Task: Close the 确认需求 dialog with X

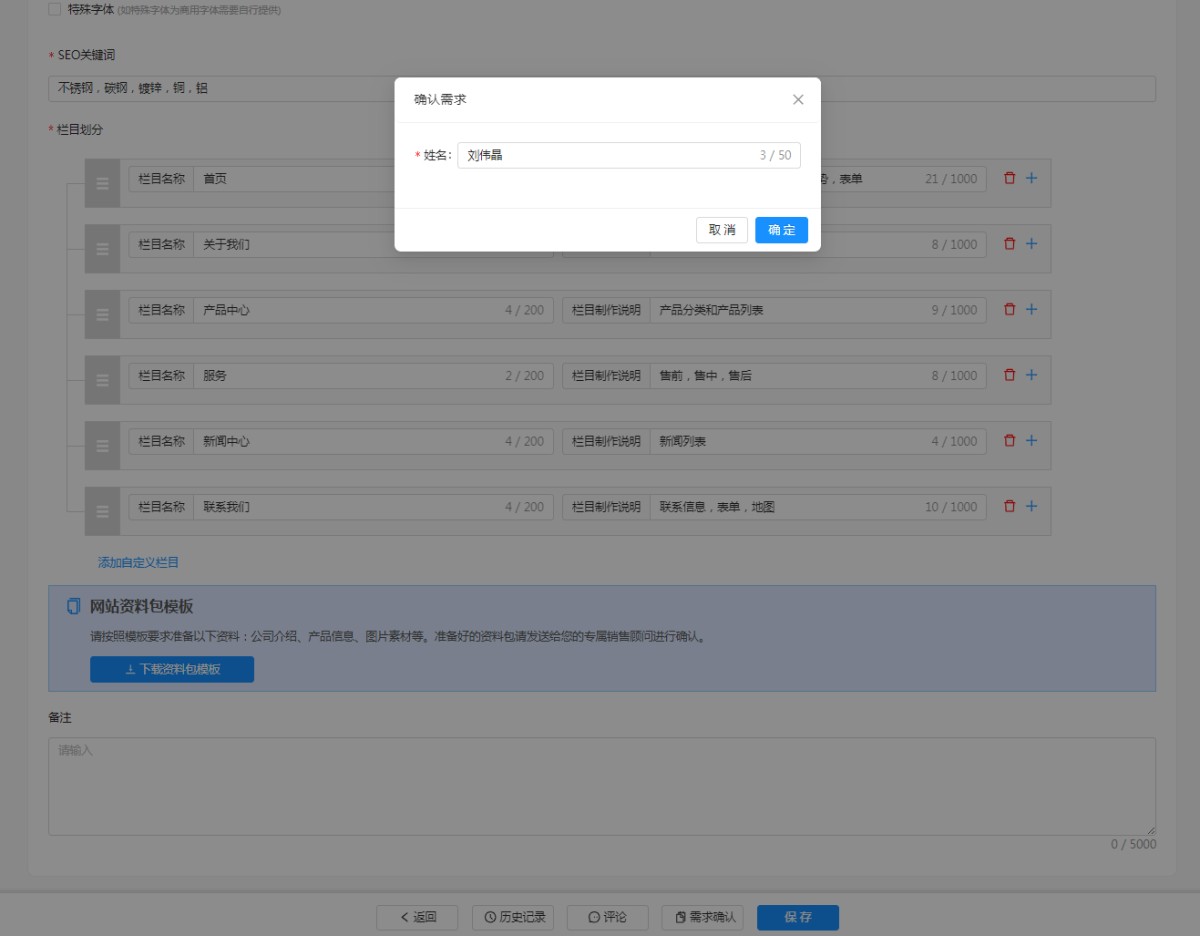Action: (x=798, y=100)
